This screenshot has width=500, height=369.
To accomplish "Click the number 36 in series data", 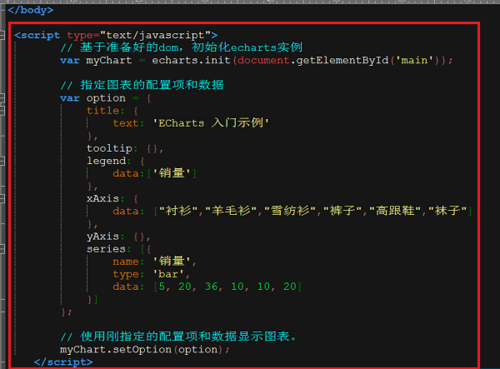I will [211, 287].
